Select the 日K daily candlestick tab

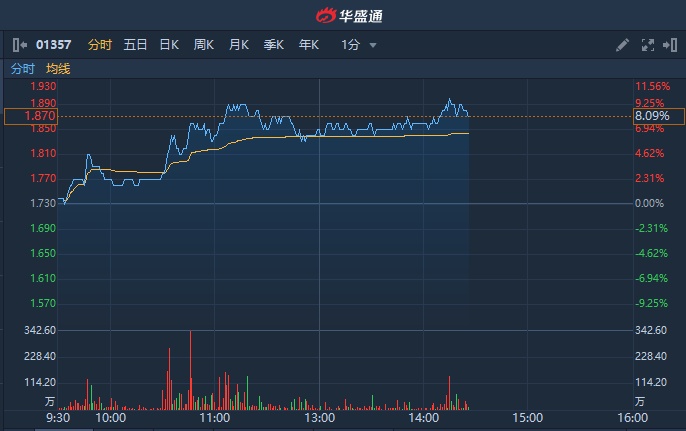(169, 45)
